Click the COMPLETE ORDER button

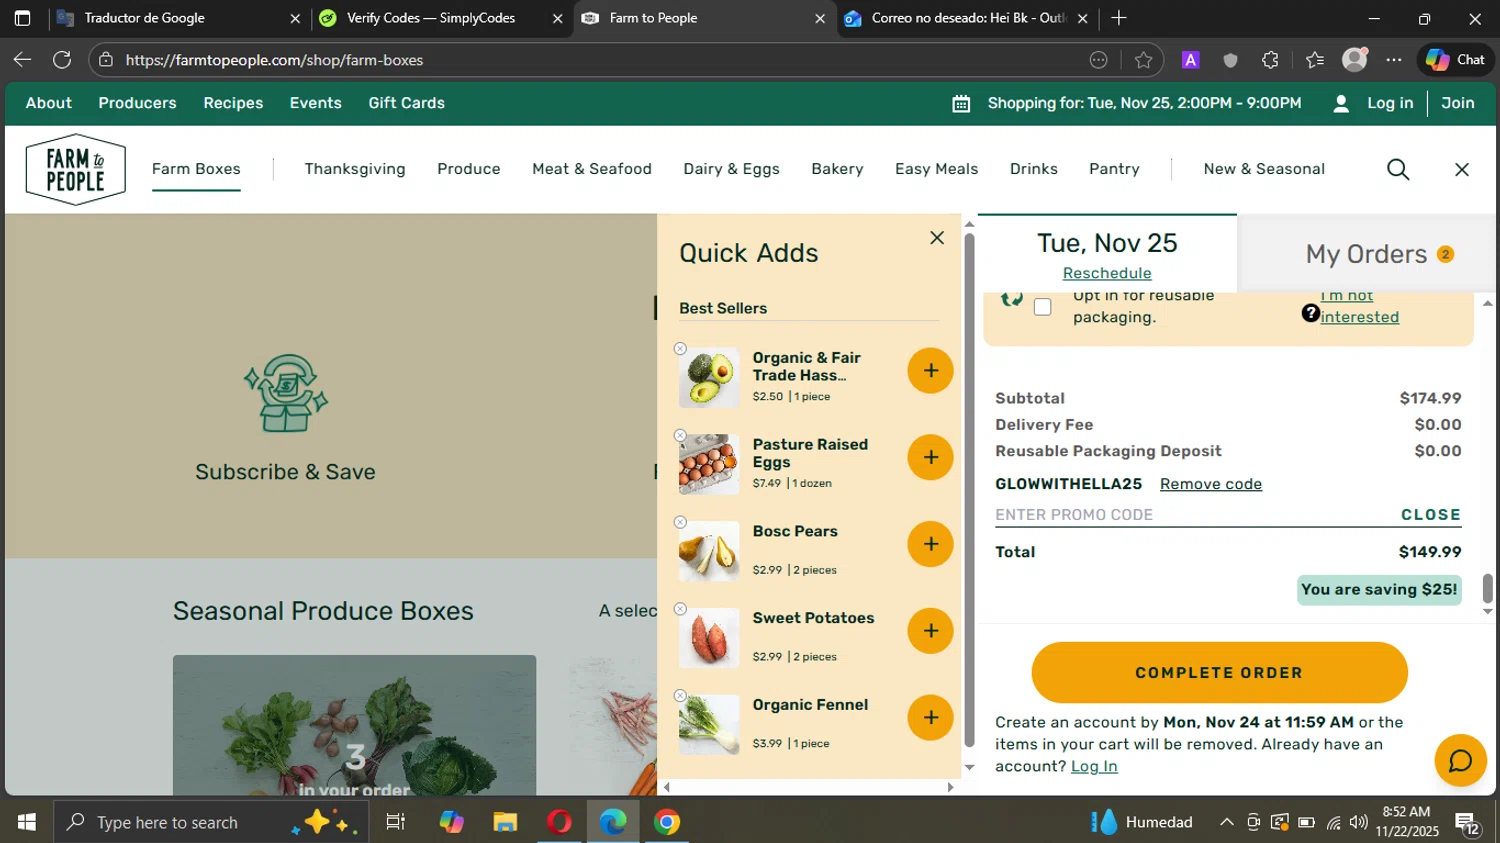pyautogui.click(x=1219, y=673)
